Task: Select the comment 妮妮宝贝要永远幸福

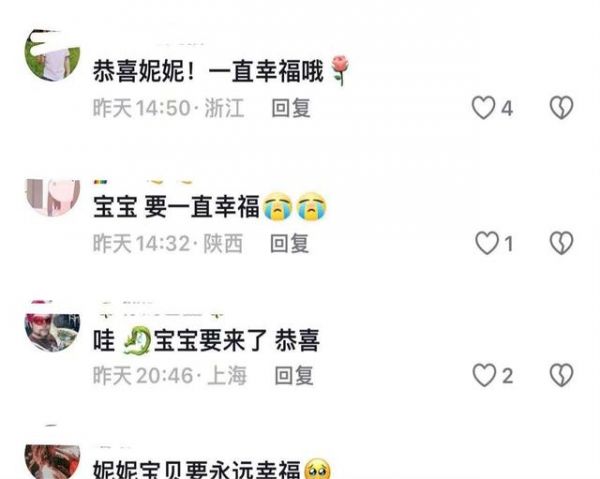Action: click(212, 469)
